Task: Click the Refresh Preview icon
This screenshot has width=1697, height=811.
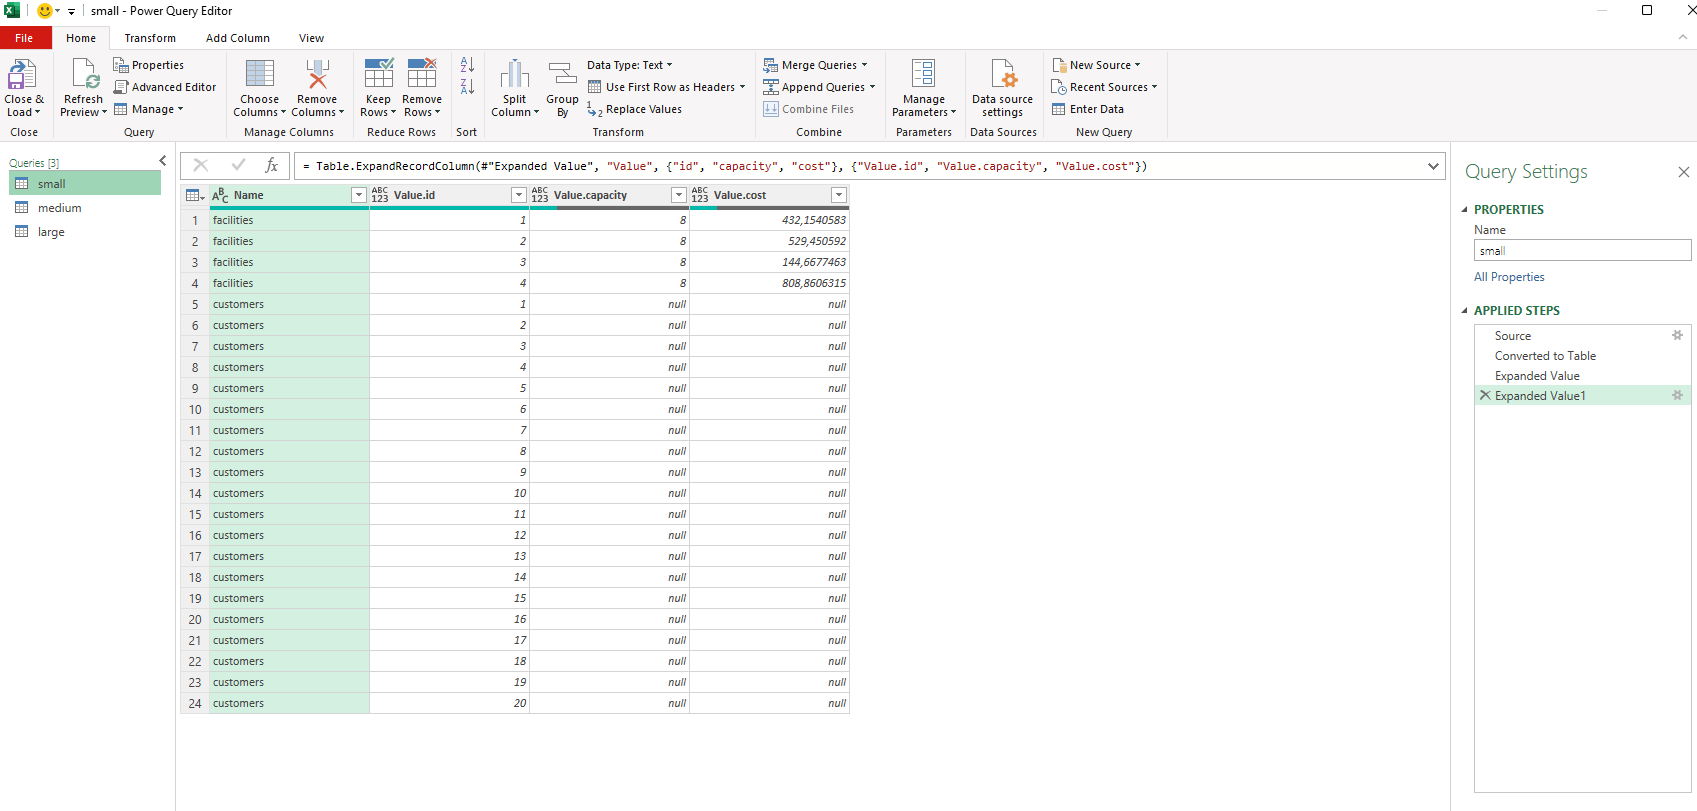Action: [84, 75]
